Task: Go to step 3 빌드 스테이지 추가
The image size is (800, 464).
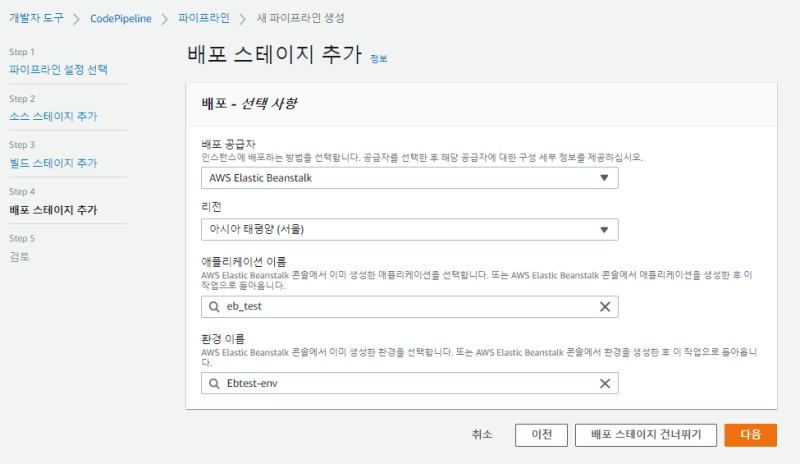Action: tap(53, 162)
